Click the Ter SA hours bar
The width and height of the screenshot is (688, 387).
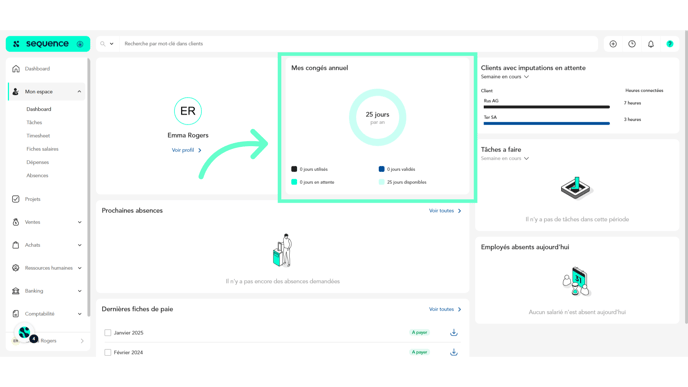(x=547, y=123)
